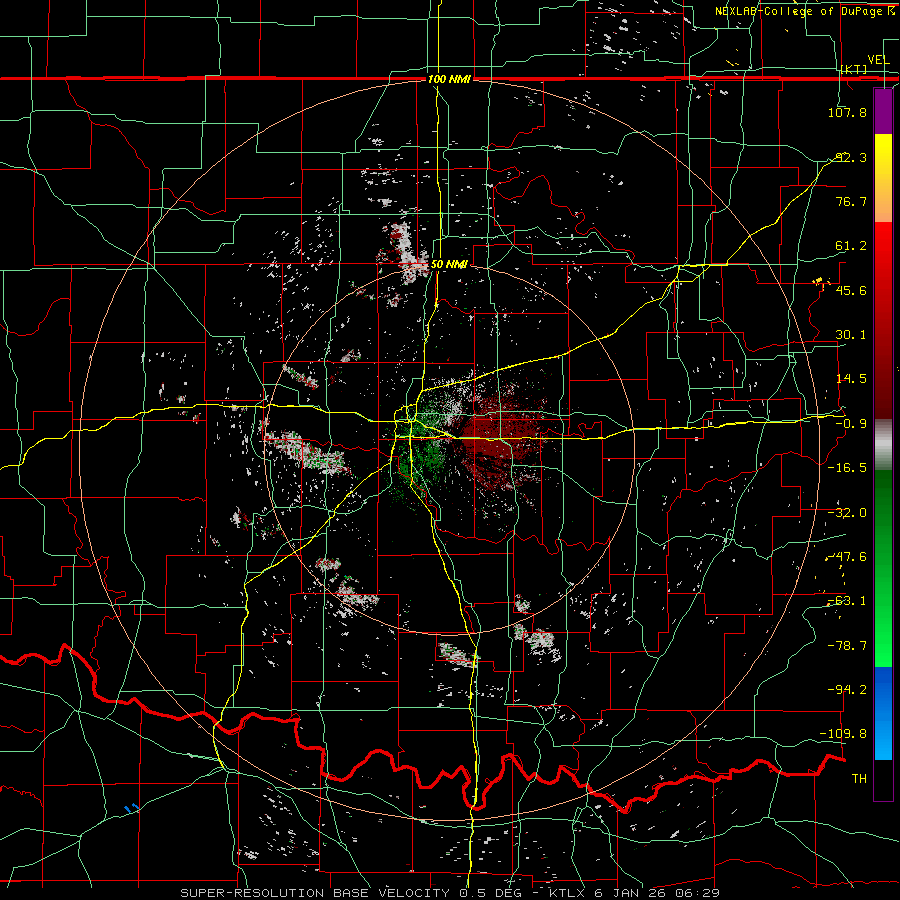Select the 14.5 velocity scale value
This screenshot has width=900, height=900.
(x=851, y=379)
